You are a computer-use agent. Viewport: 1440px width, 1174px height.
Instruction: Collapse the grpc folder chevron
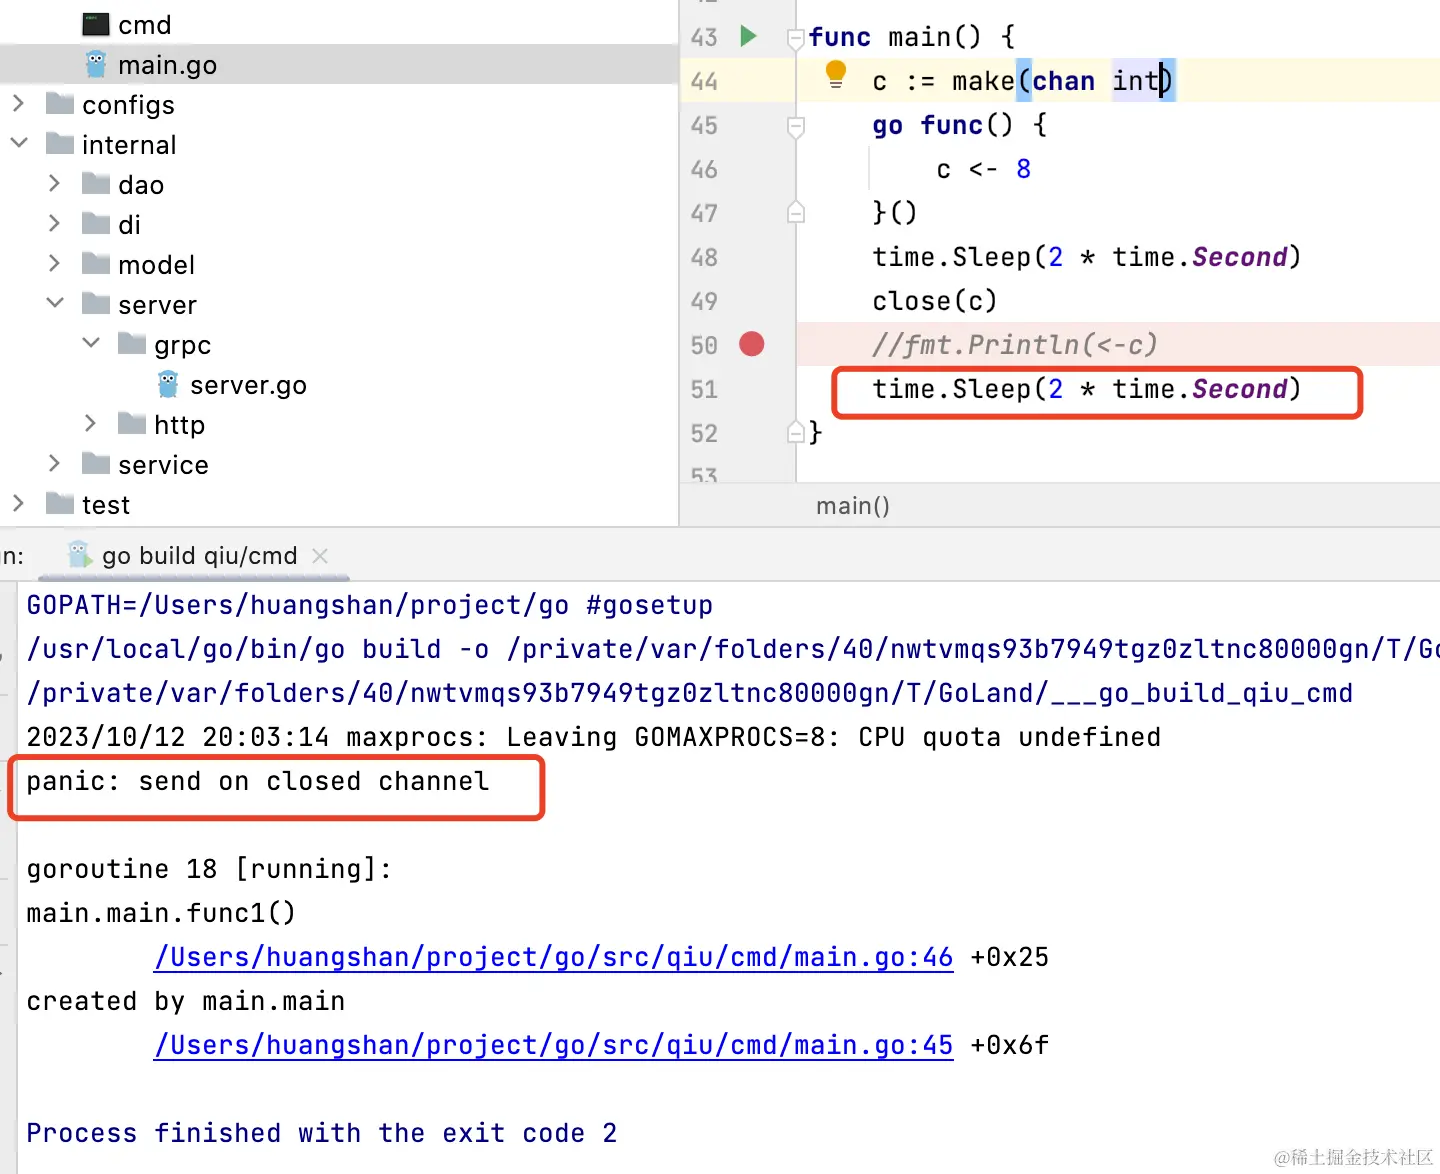91,343
